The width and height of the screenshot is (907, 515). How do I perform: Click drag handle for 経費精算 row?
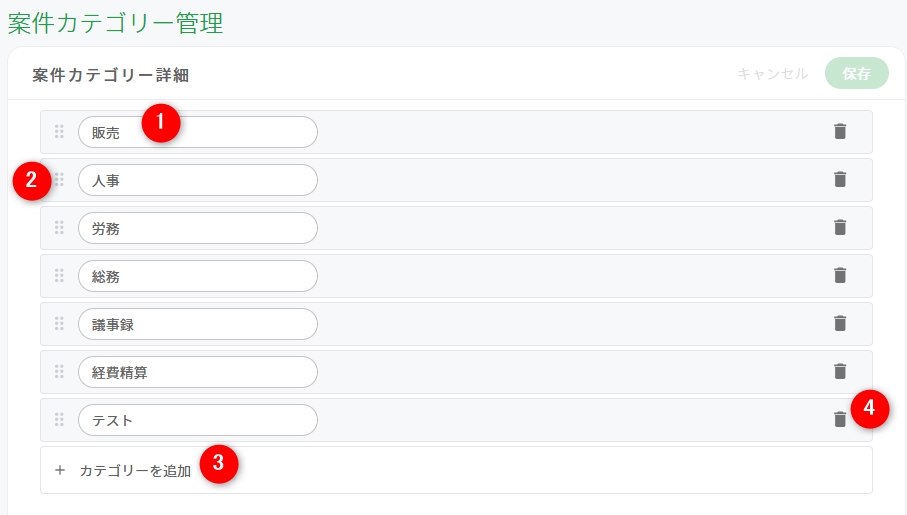click(59, 371)
